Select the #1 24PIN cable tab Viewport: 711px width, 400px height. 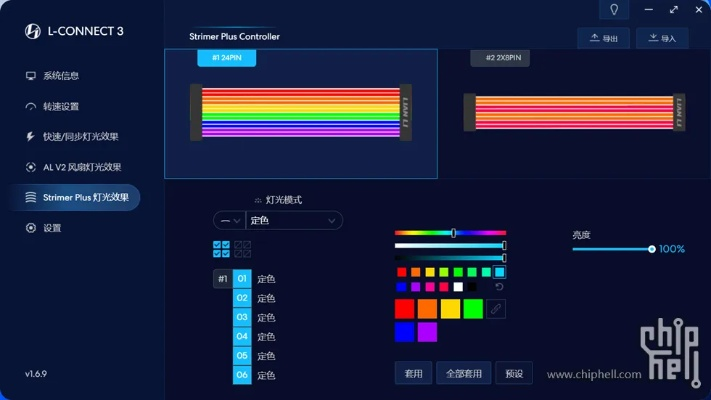pyautogui.click(x=227, y=58)
